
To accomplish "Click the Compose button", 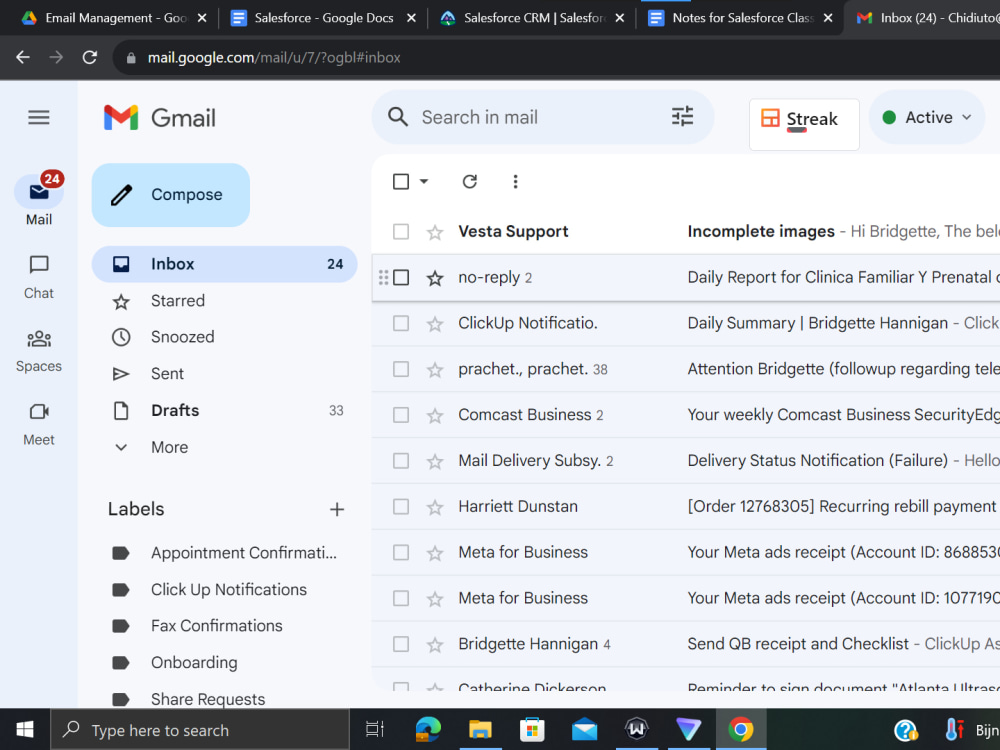I will pyautogui.click(x=171, y=195).
